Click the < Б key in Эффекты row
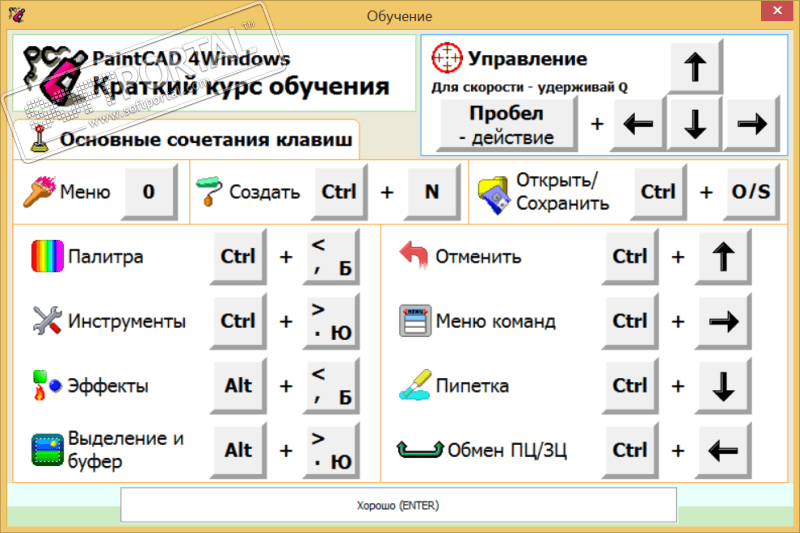 pos(331,386)
